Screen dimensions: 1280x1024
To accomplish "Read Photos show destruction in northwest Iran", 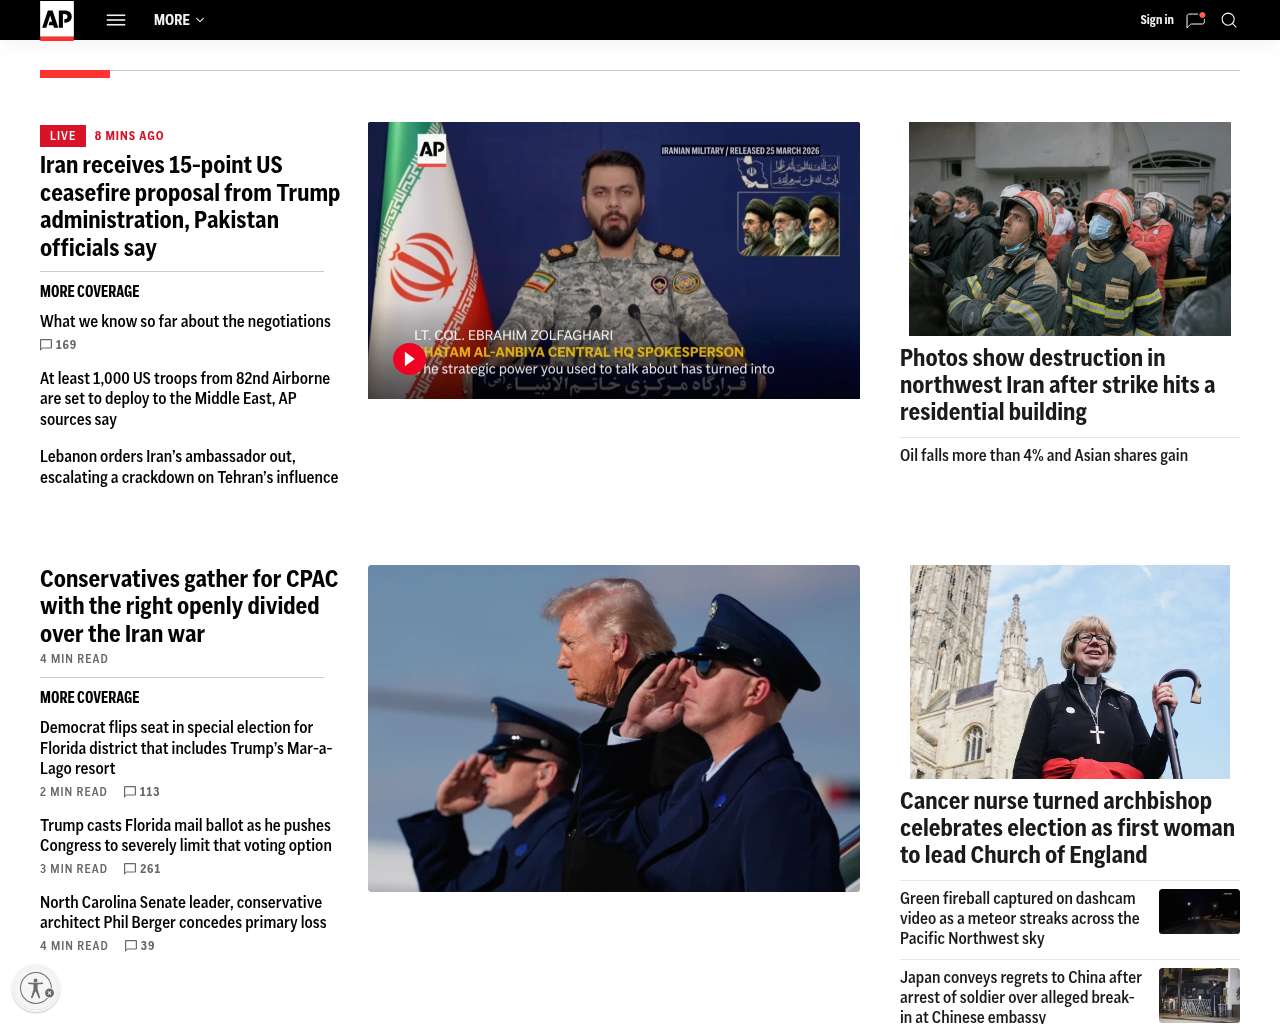I will click(x=1057, y=385).
